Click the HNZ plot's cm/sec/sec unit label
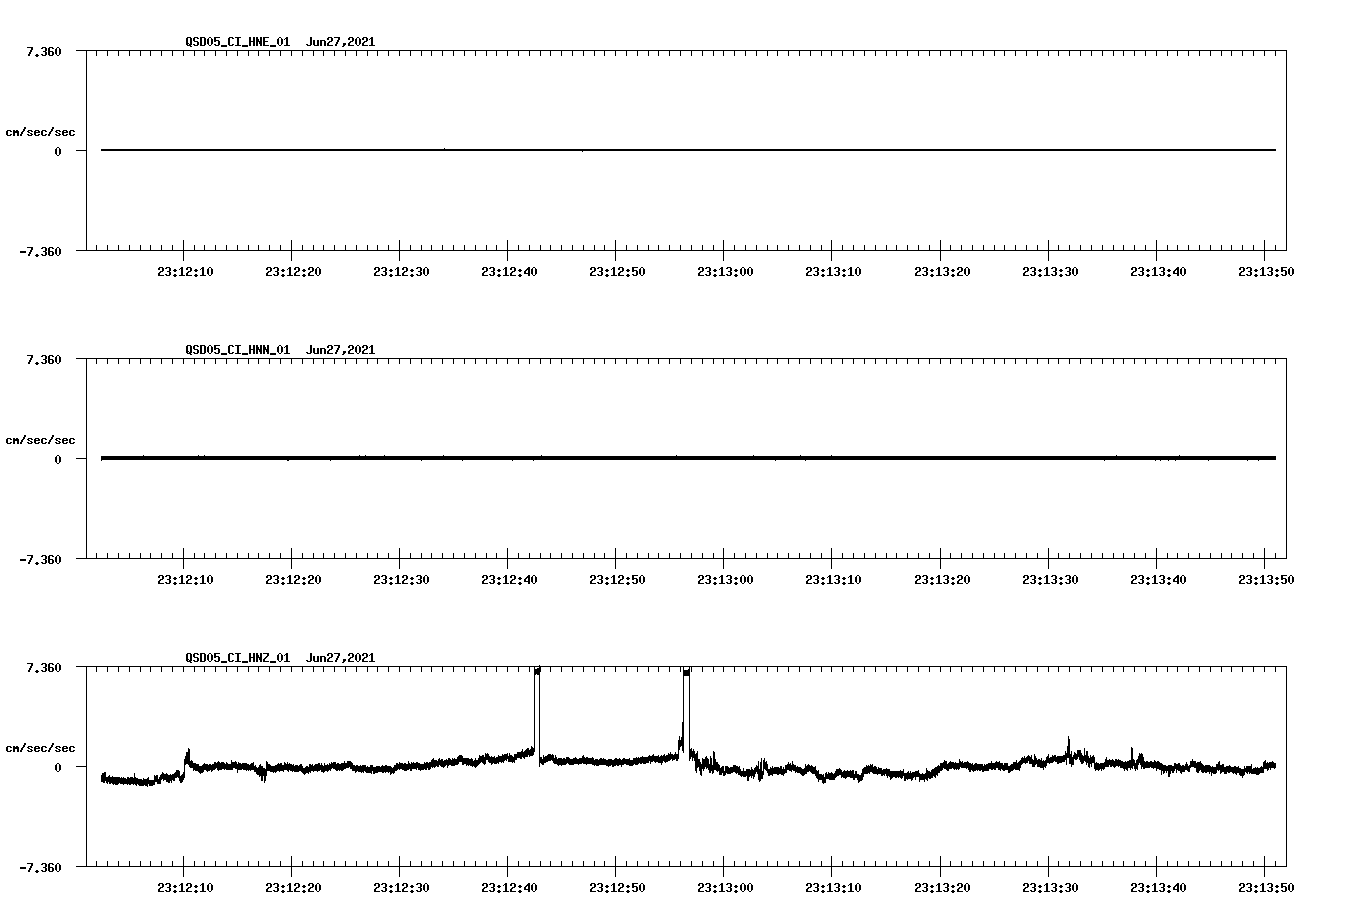Screen dimensions: 1358x924 pos(41,748)
